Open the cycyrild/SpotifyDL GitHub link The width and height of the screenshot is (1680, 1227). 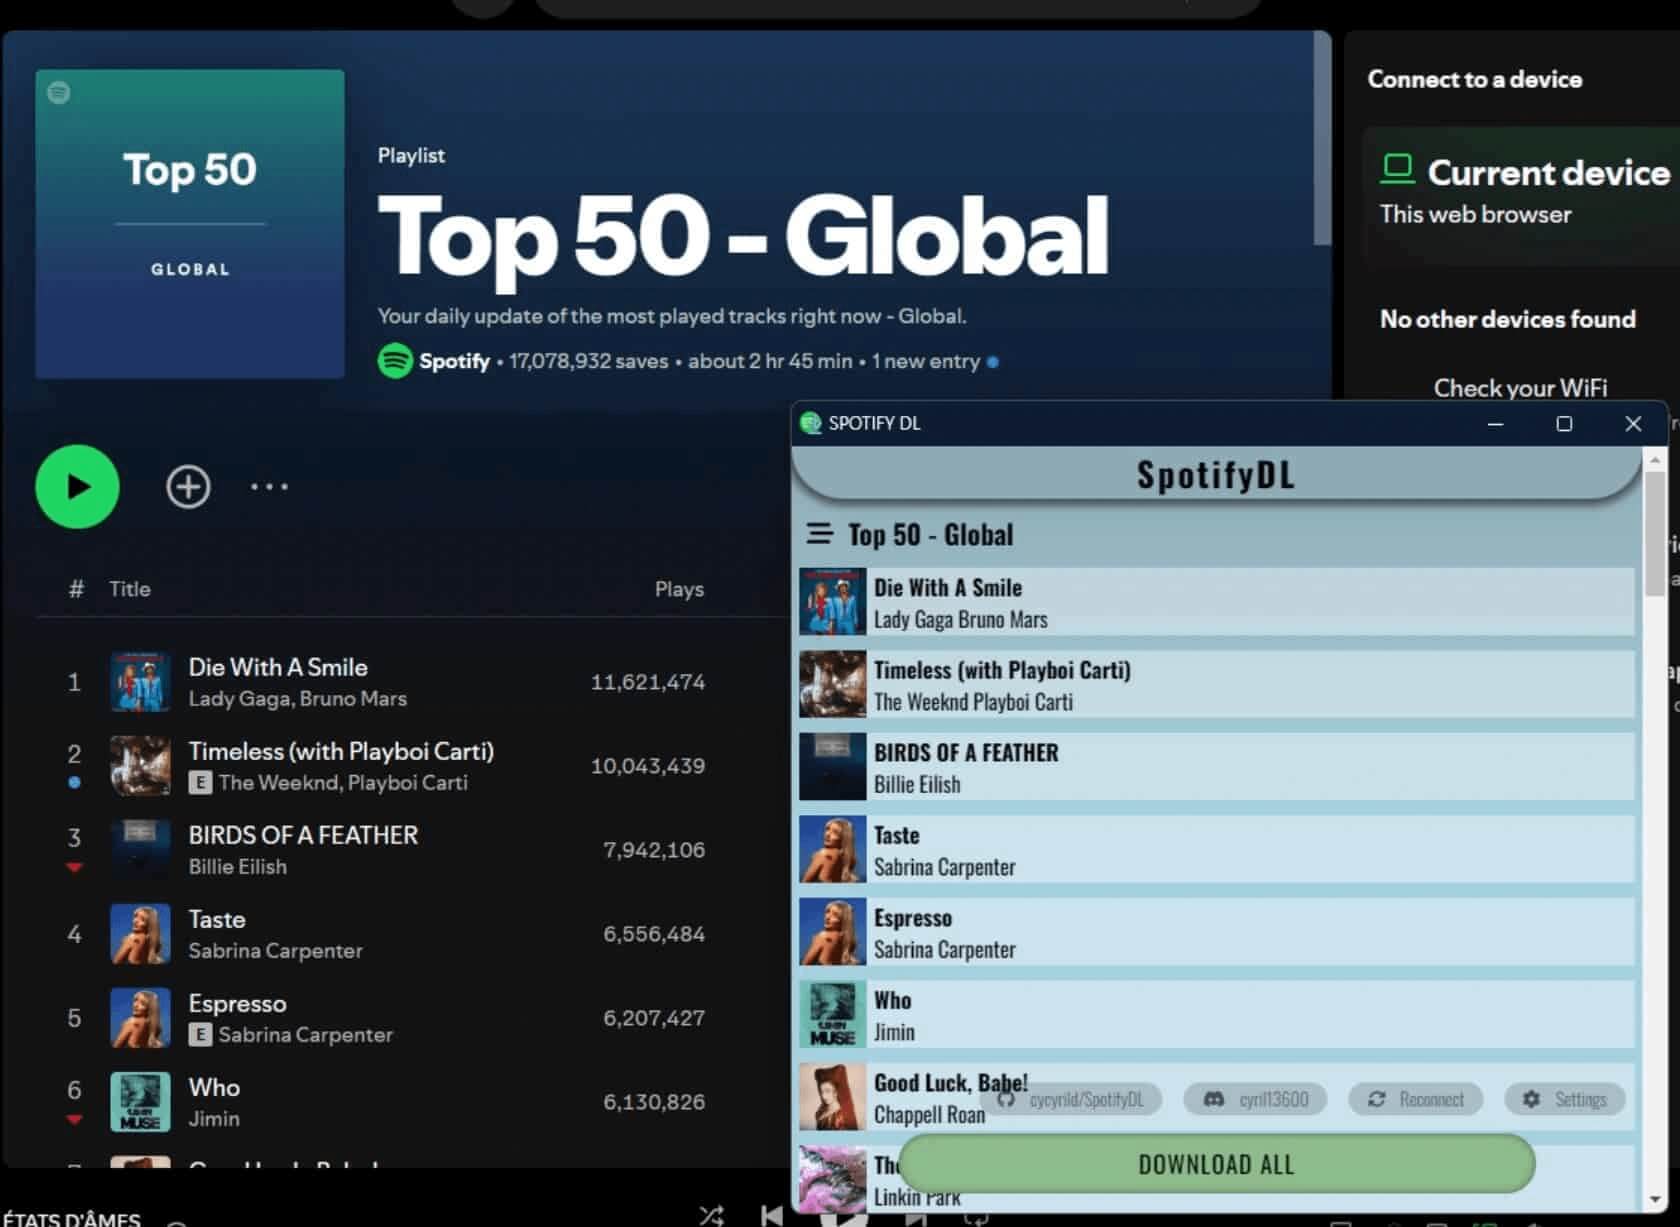(1071, 1099)
